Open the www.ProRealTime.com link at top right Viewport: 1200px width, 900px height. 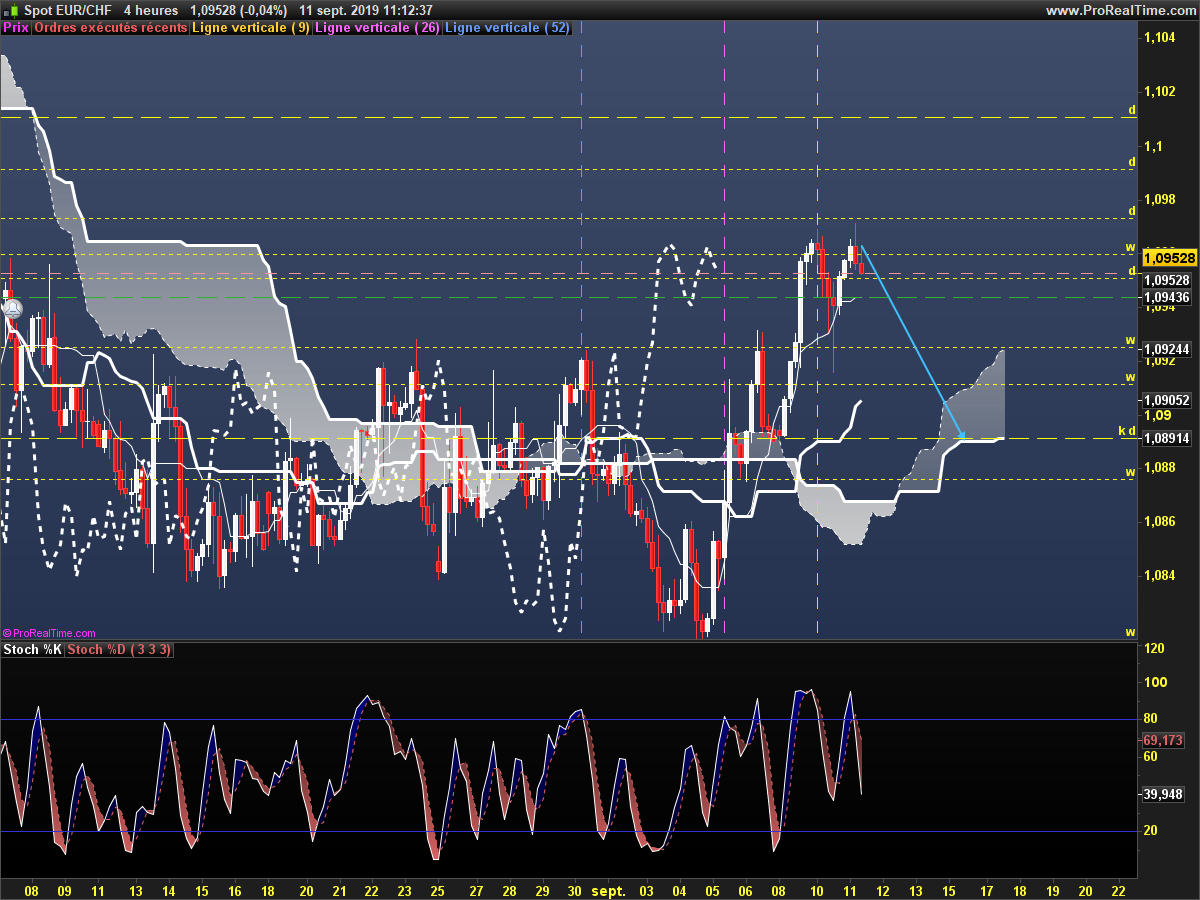pyautogui.click(x=1120, y=10)
